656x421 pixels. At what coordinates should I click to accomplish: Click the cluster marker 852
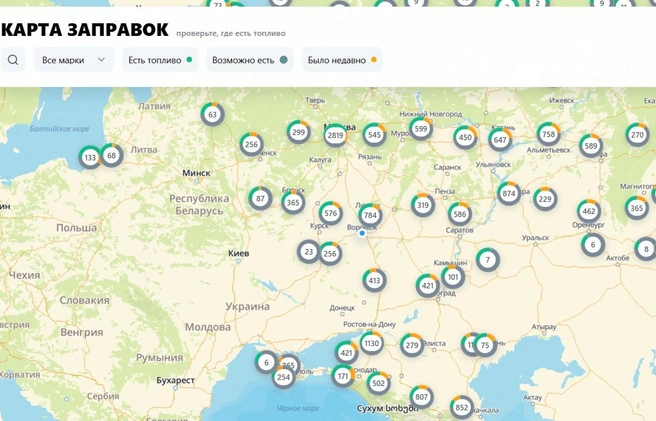[461, 407]
